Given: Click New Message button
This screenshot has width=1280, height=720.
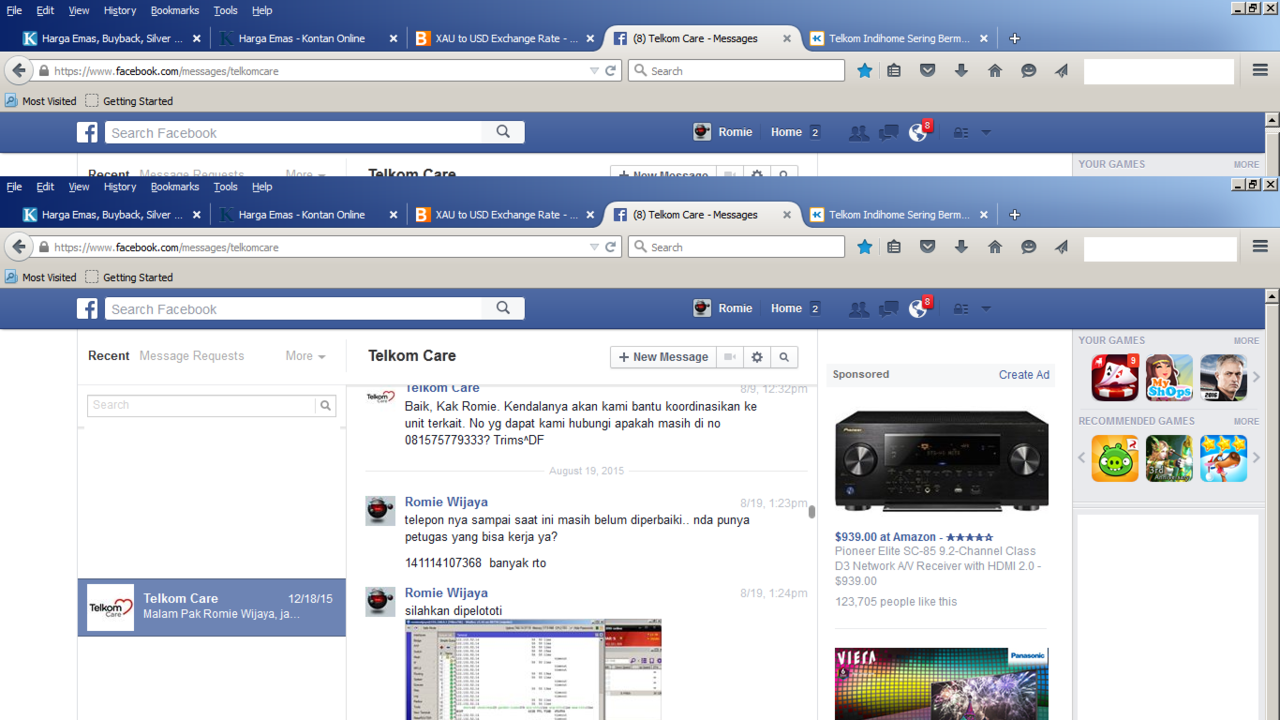Looking at the screenshot, I should (x=664, y=357).
